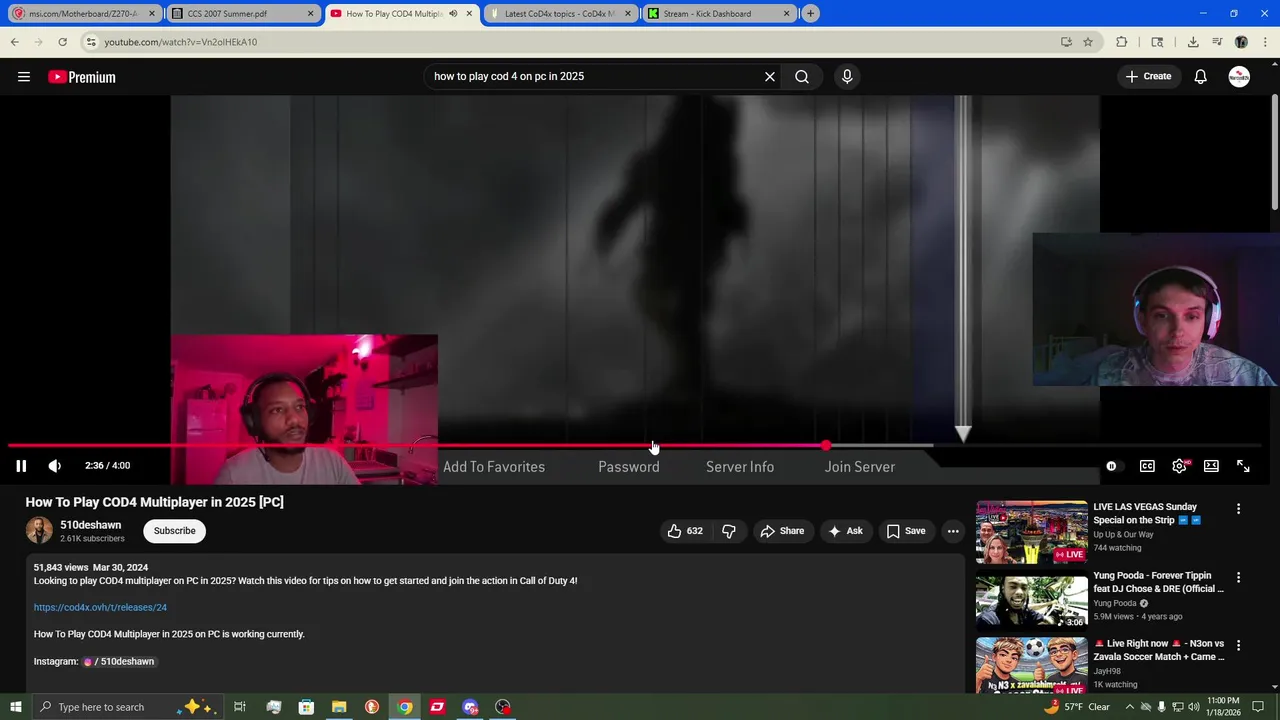
Task: Bookmark this page with the star
Action: tap(1088, 42)
